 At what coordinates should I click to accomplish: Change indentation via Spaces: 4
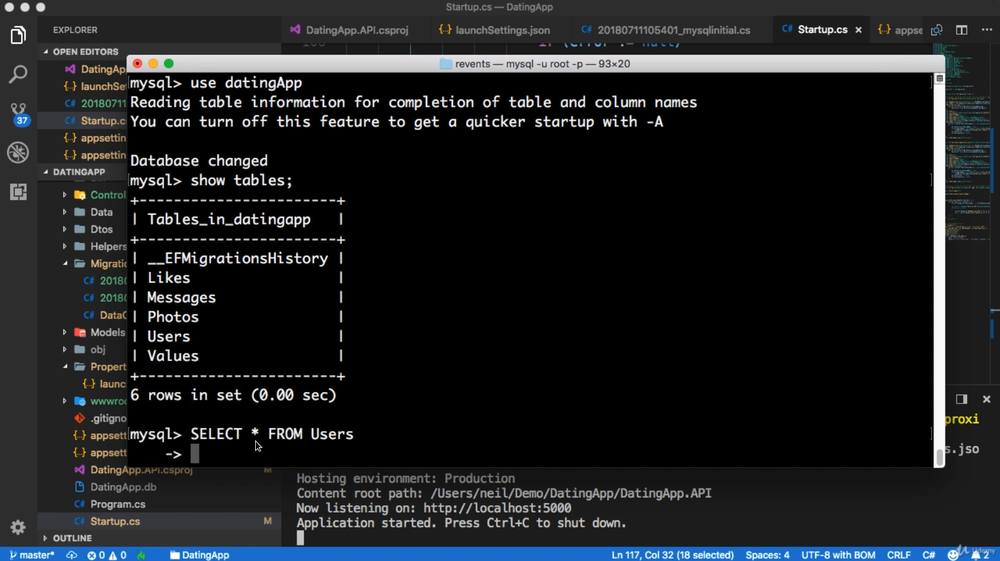tap(767, 555)
